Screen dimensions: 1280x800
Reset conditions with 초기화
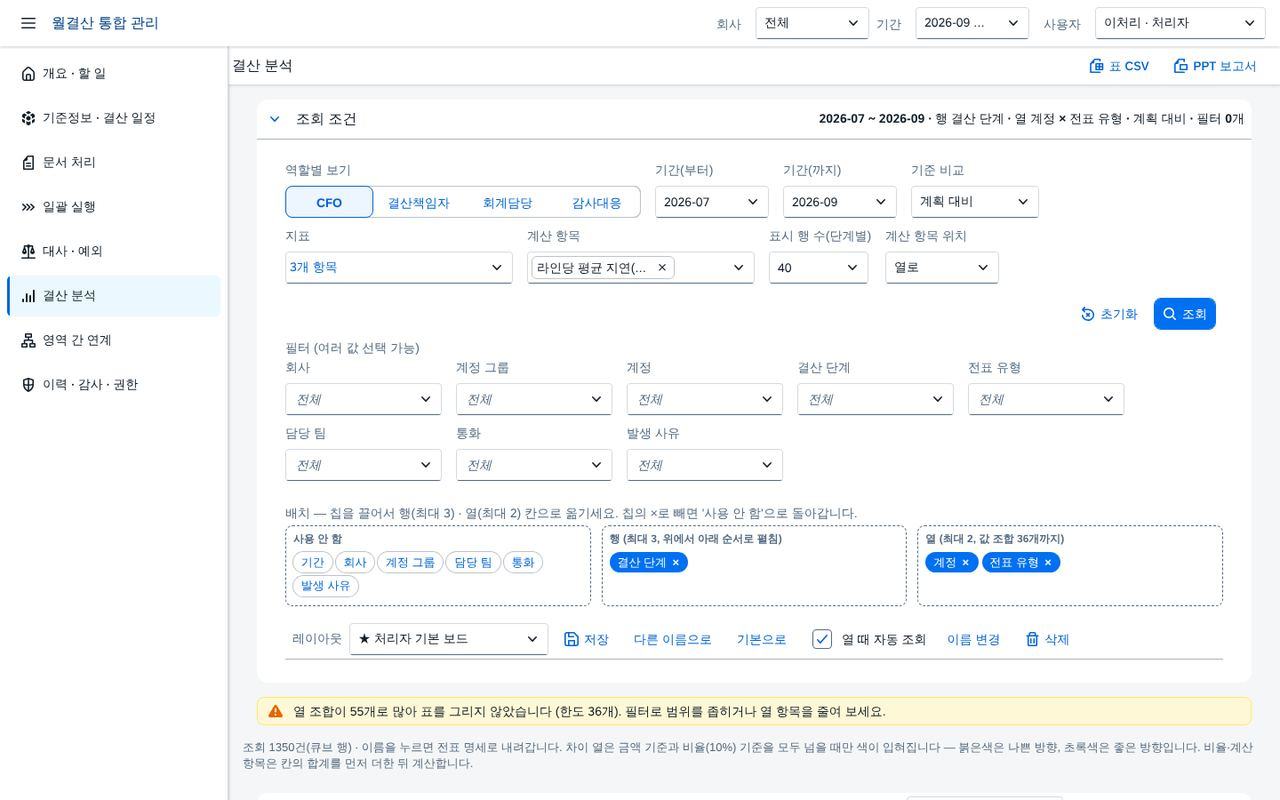point(1109,314)
